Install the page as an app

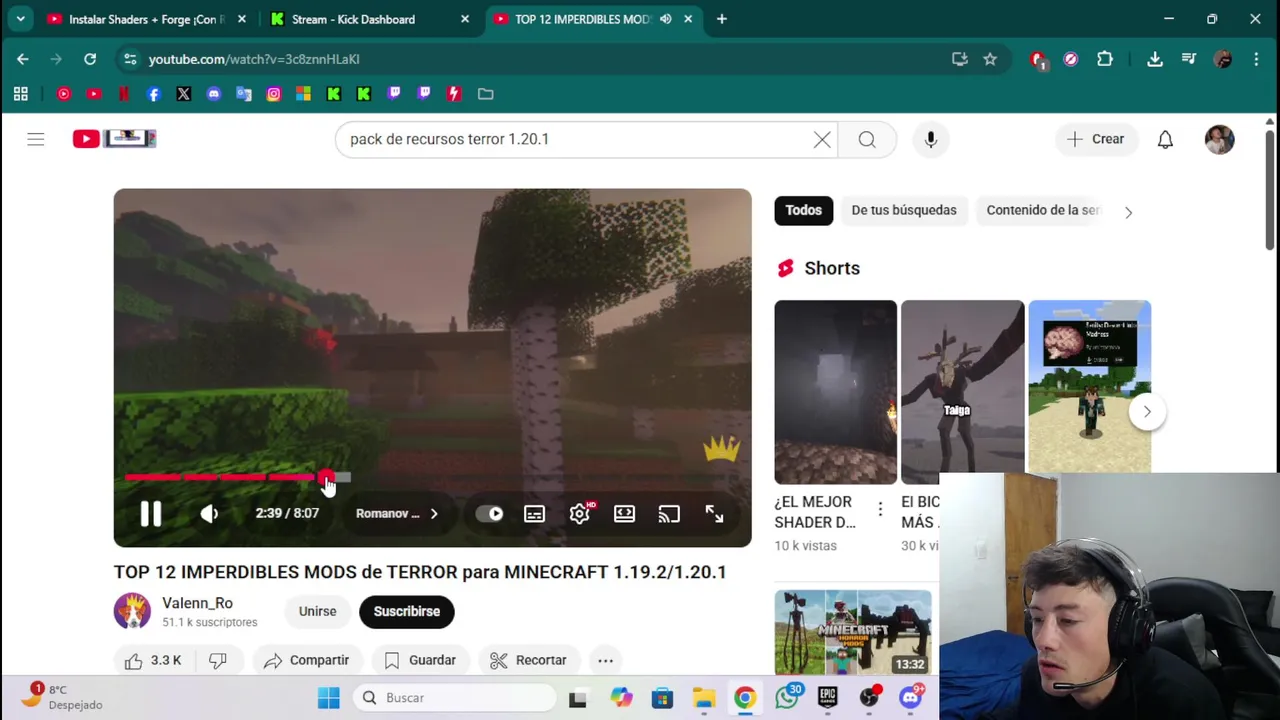[x=960, y=59]
